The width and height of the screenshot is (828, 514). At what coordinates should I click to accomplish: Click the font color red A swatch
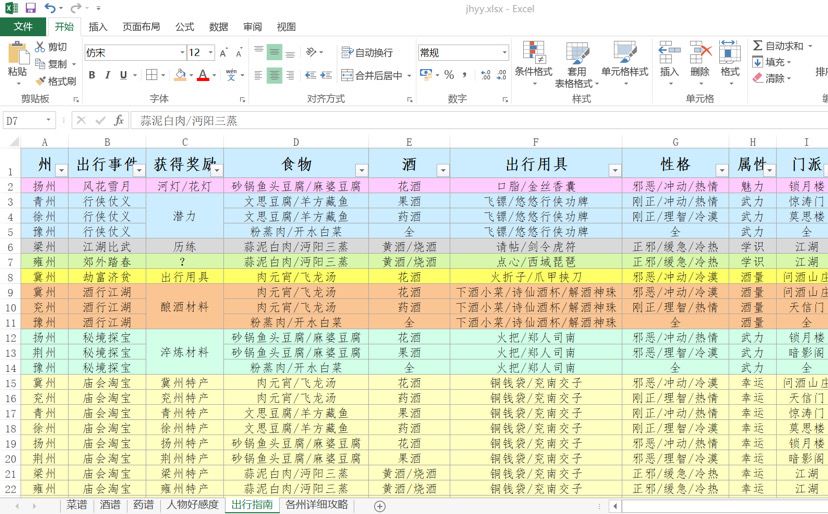(203, 75)
